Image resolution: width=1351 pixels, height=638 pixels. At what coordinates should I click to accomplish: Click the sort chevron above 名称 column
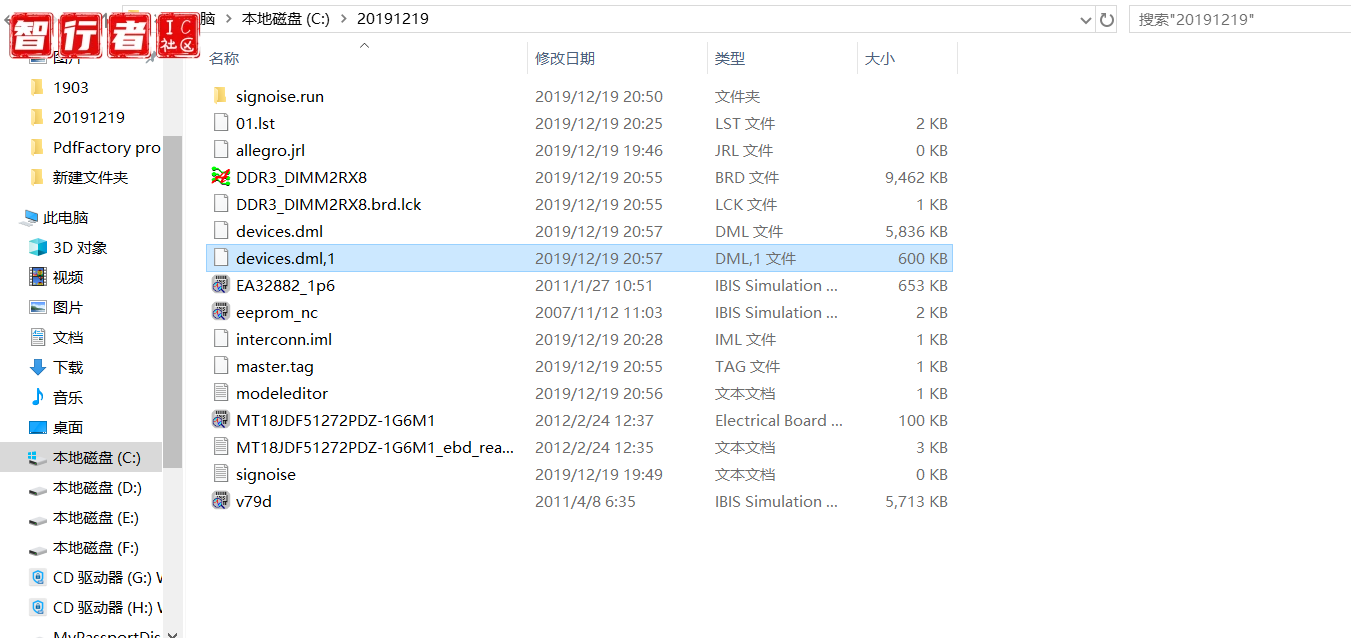click(x=364, y=46)
